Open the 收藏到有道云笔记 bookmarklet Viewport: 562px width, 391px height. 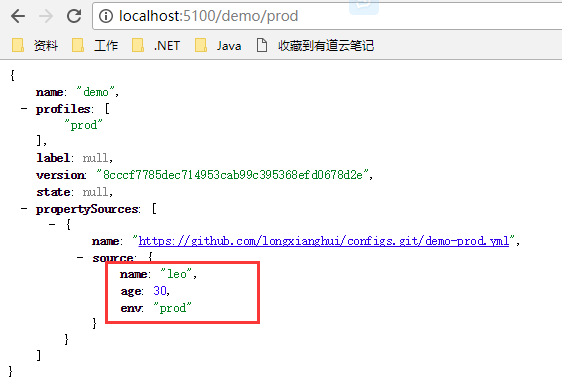point(315,46)
